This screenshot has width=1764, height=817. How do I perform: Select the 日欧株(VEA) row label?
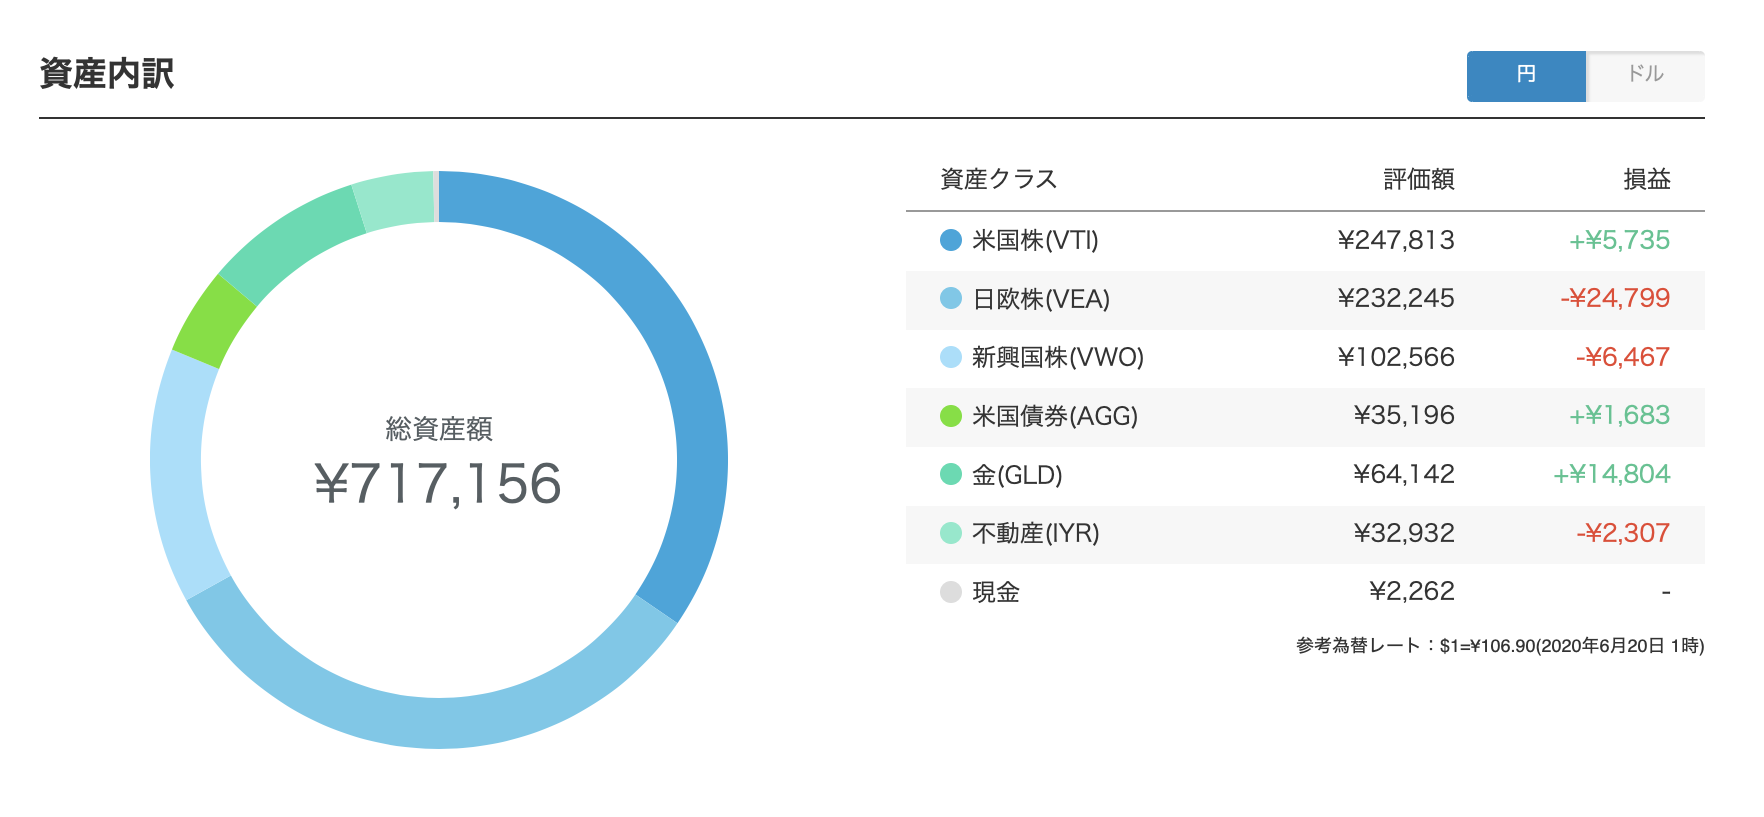click(x=1041, y=299)
